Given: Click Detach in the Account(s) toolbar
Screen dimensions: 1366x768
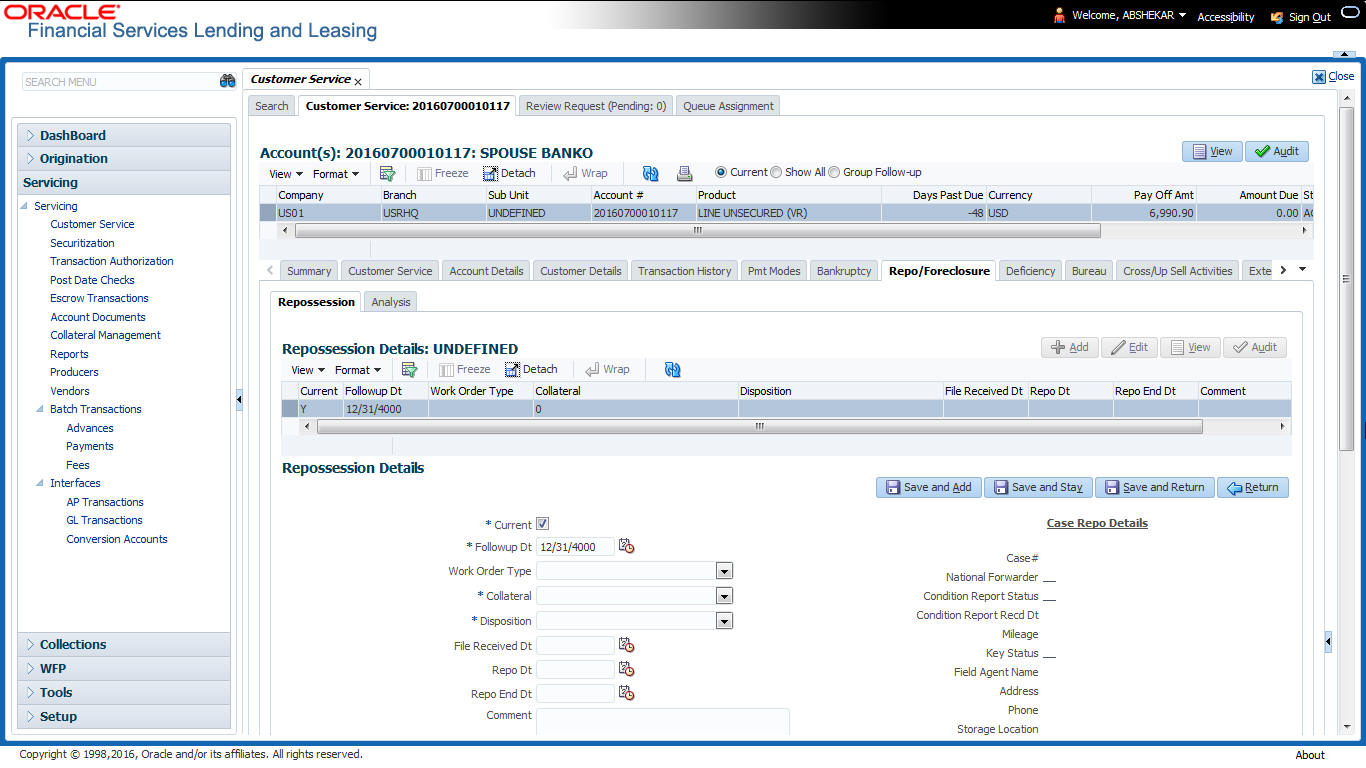Looking at the screenshot, I should [509, 173].
